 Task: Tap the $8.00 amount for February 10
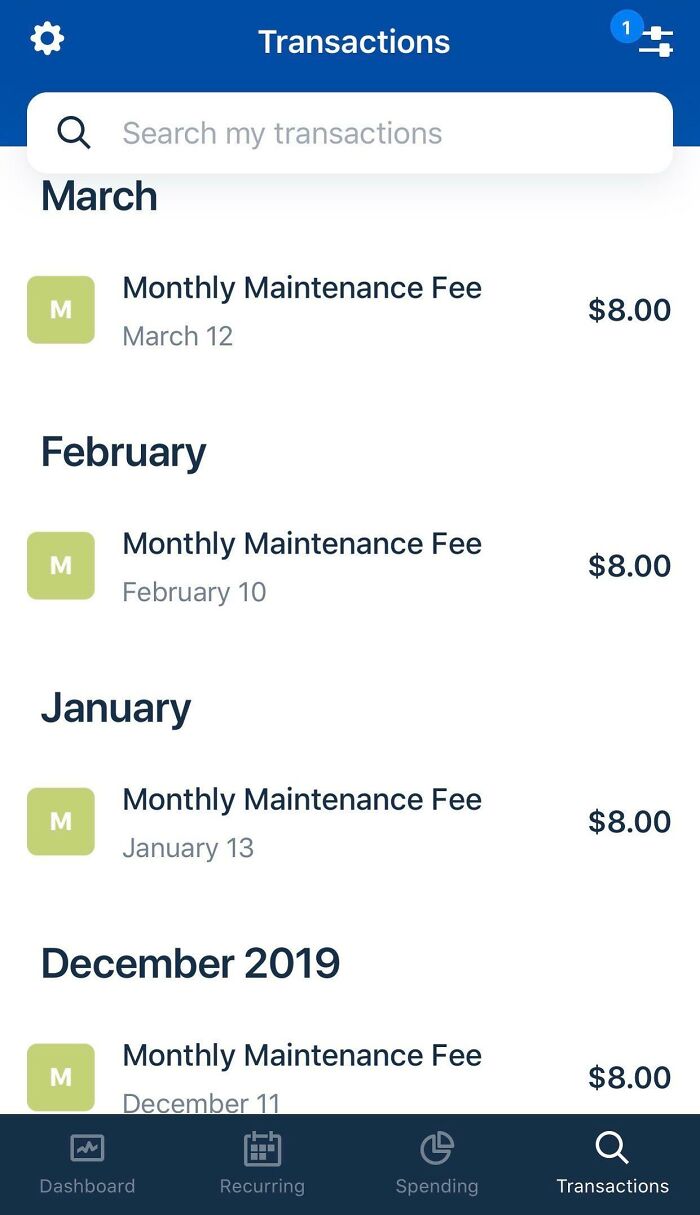tap(630, 566)
